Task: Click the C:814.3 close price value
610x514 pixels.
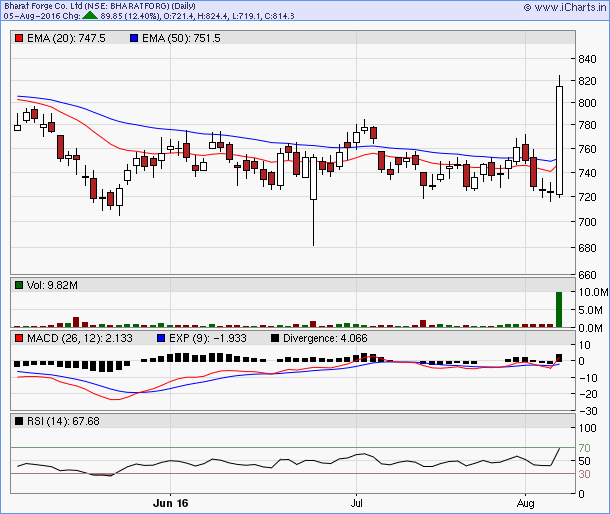Action: 279,16
